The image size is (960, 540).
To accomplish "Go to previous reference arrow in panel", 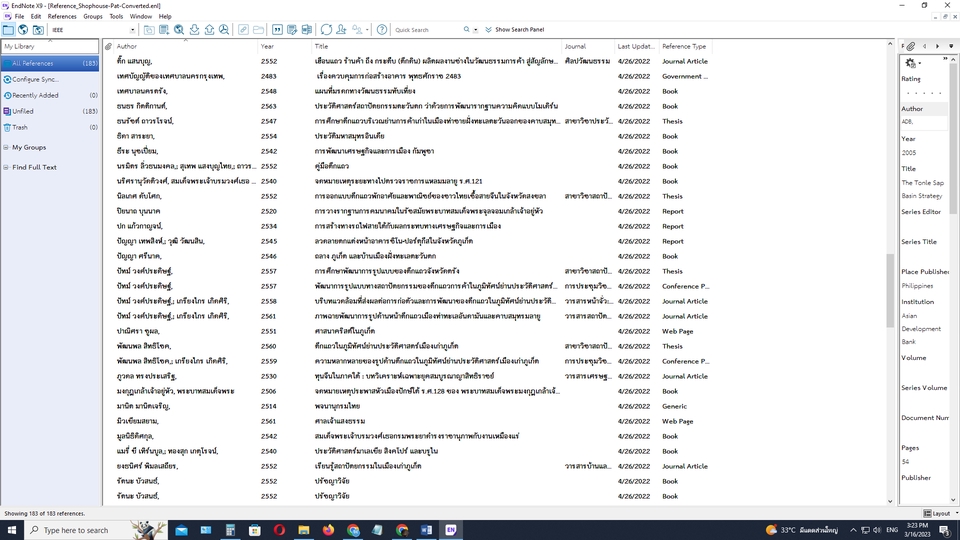I will 924,46.
